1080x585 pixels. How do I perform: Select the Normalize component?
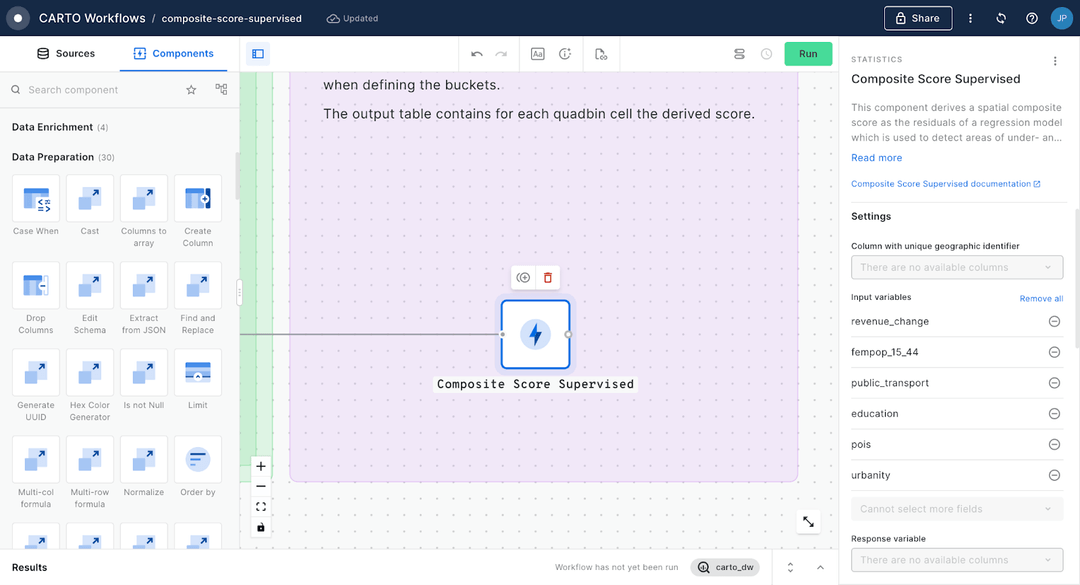(143, 461)
